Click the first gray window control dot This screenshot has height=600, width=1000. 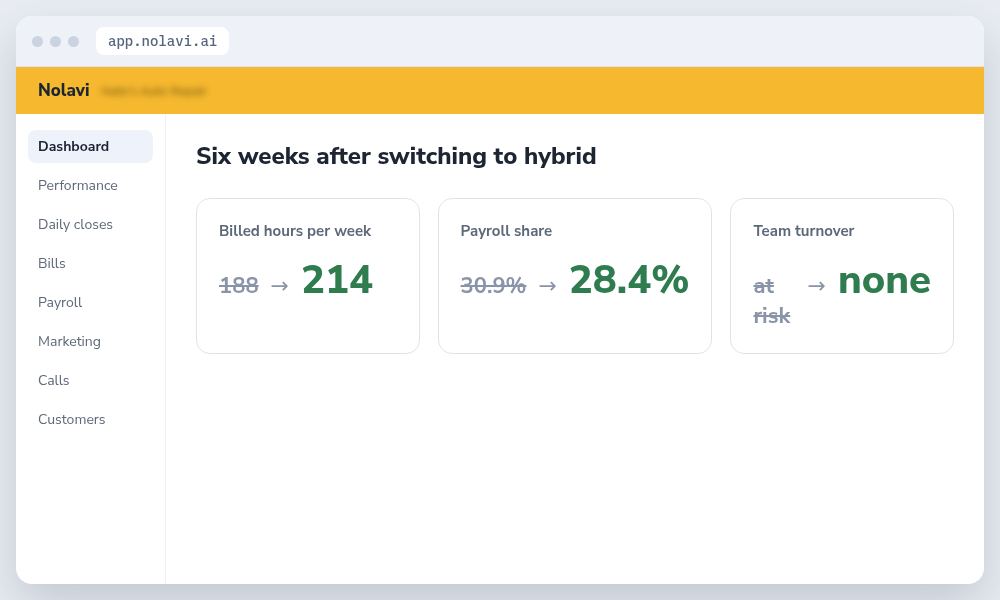click(38, 41)
